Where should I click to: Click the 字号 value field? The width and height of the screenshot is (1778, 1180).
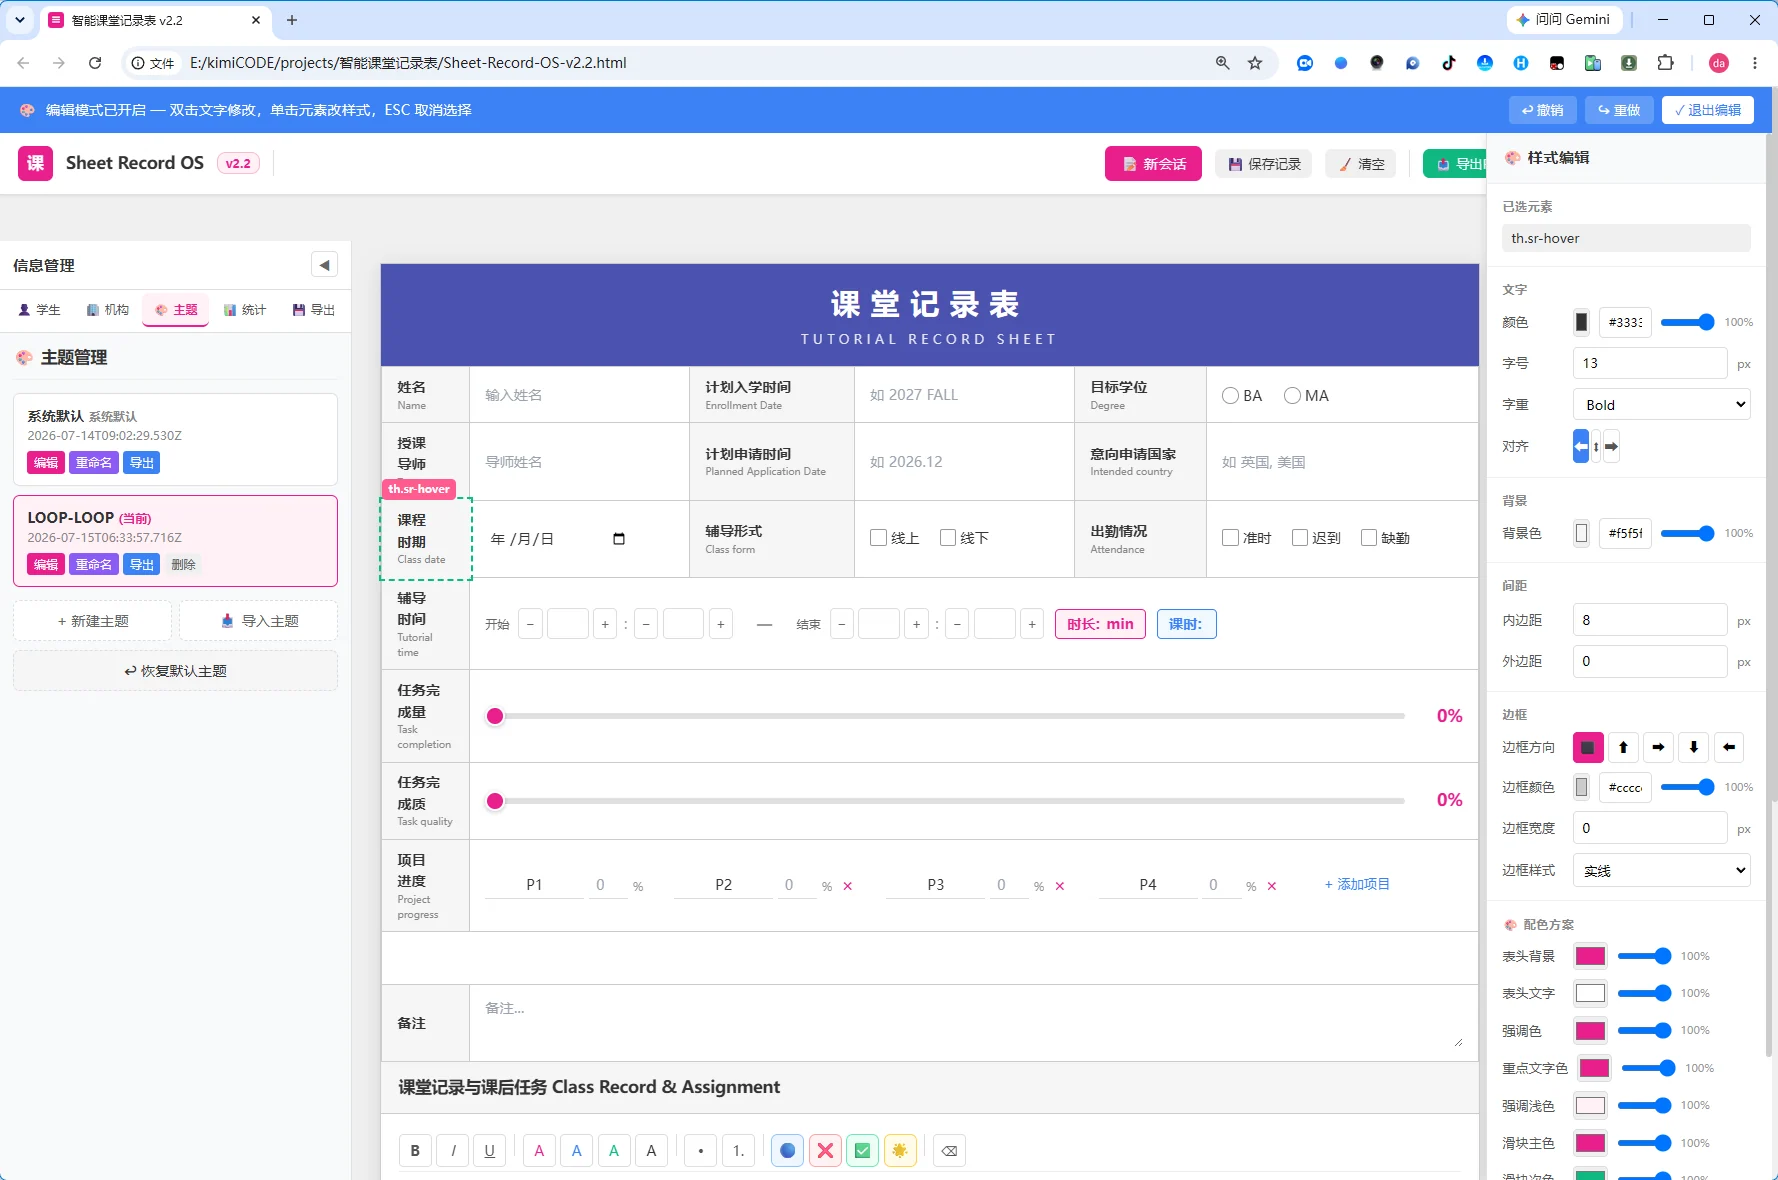[1650, 363]
